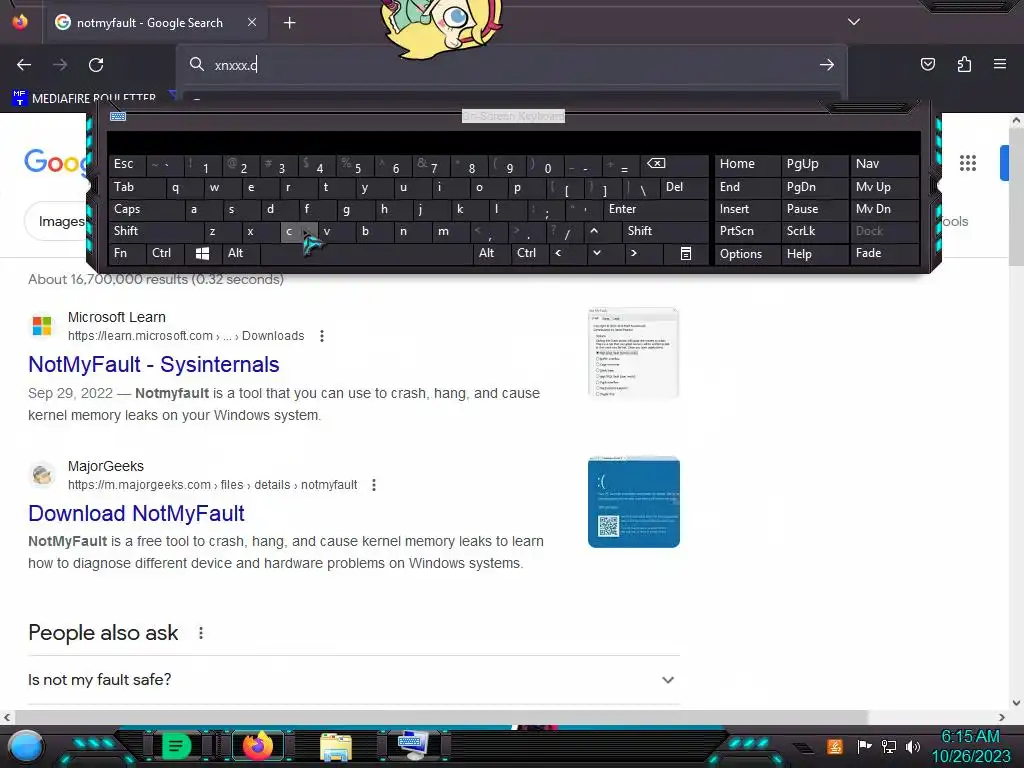This screenshot has width=1024, height=768.
Task: Click the on-screen keyboard title icon
Action: point(118,116)
